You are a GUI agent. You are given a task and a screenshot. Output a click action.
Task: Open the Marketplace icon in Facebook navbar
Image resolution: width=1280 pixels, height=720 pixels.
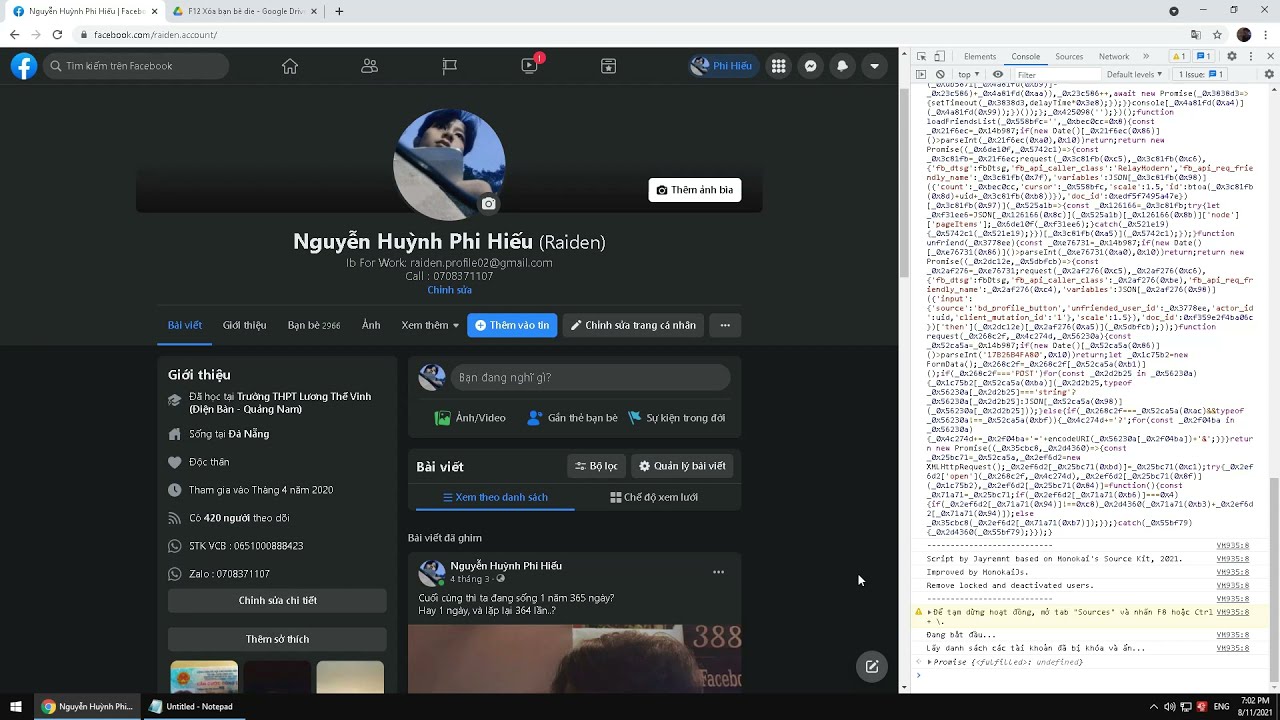(609, 66)
